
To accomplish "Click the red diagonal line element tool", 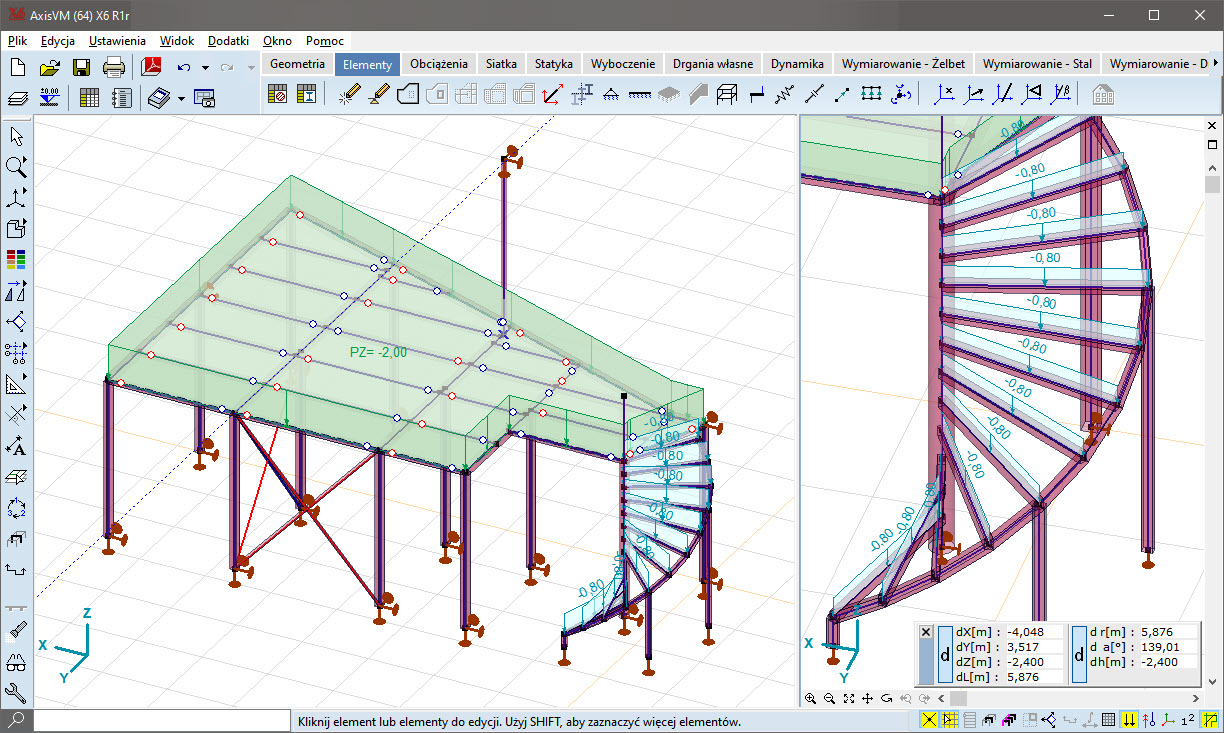I will [x=551, y=95].
